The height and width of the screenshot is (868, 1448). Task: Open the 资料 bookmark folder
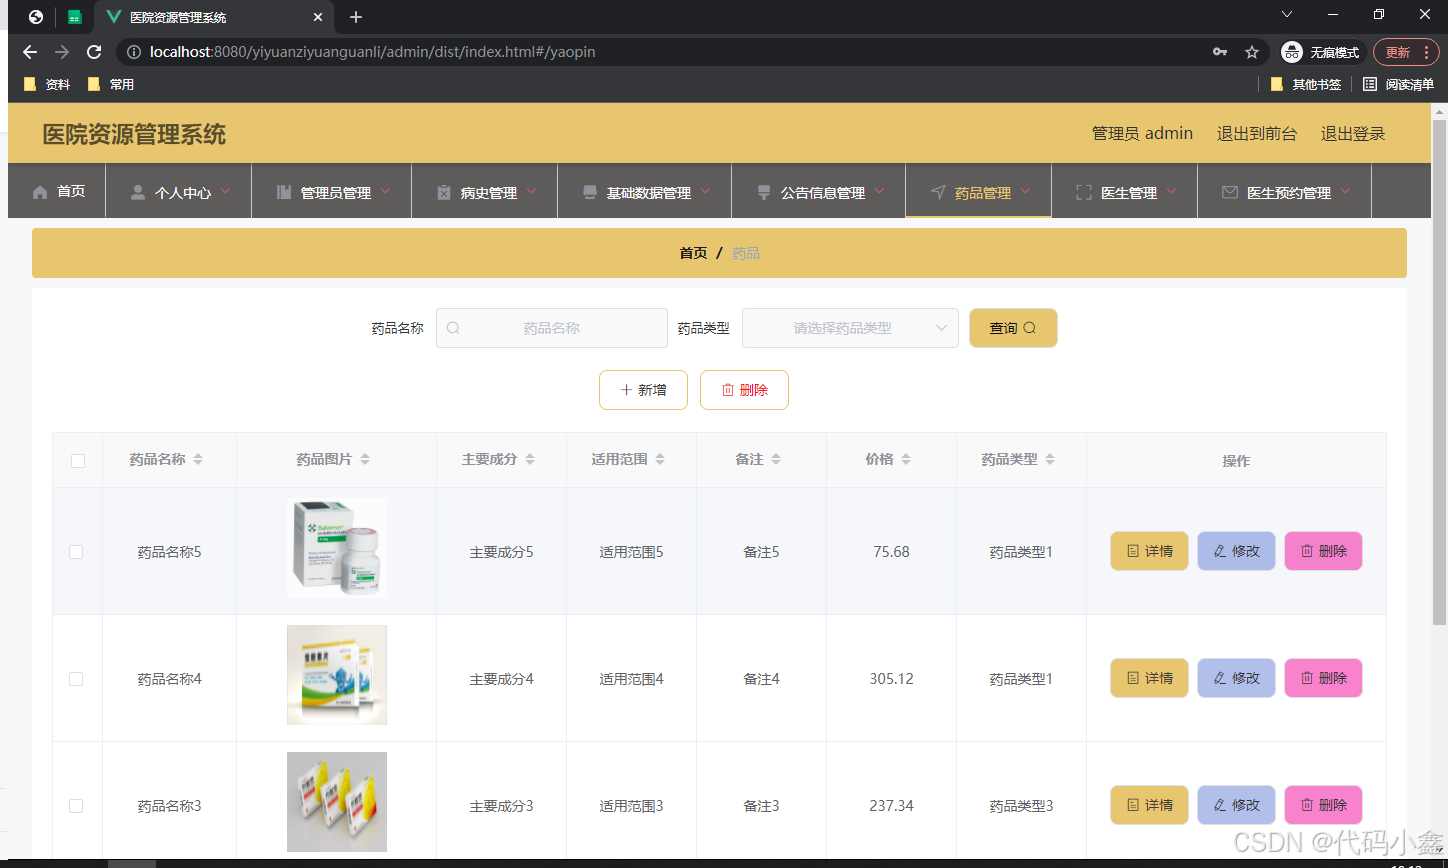pyautogui.click(x=47, y=84)
